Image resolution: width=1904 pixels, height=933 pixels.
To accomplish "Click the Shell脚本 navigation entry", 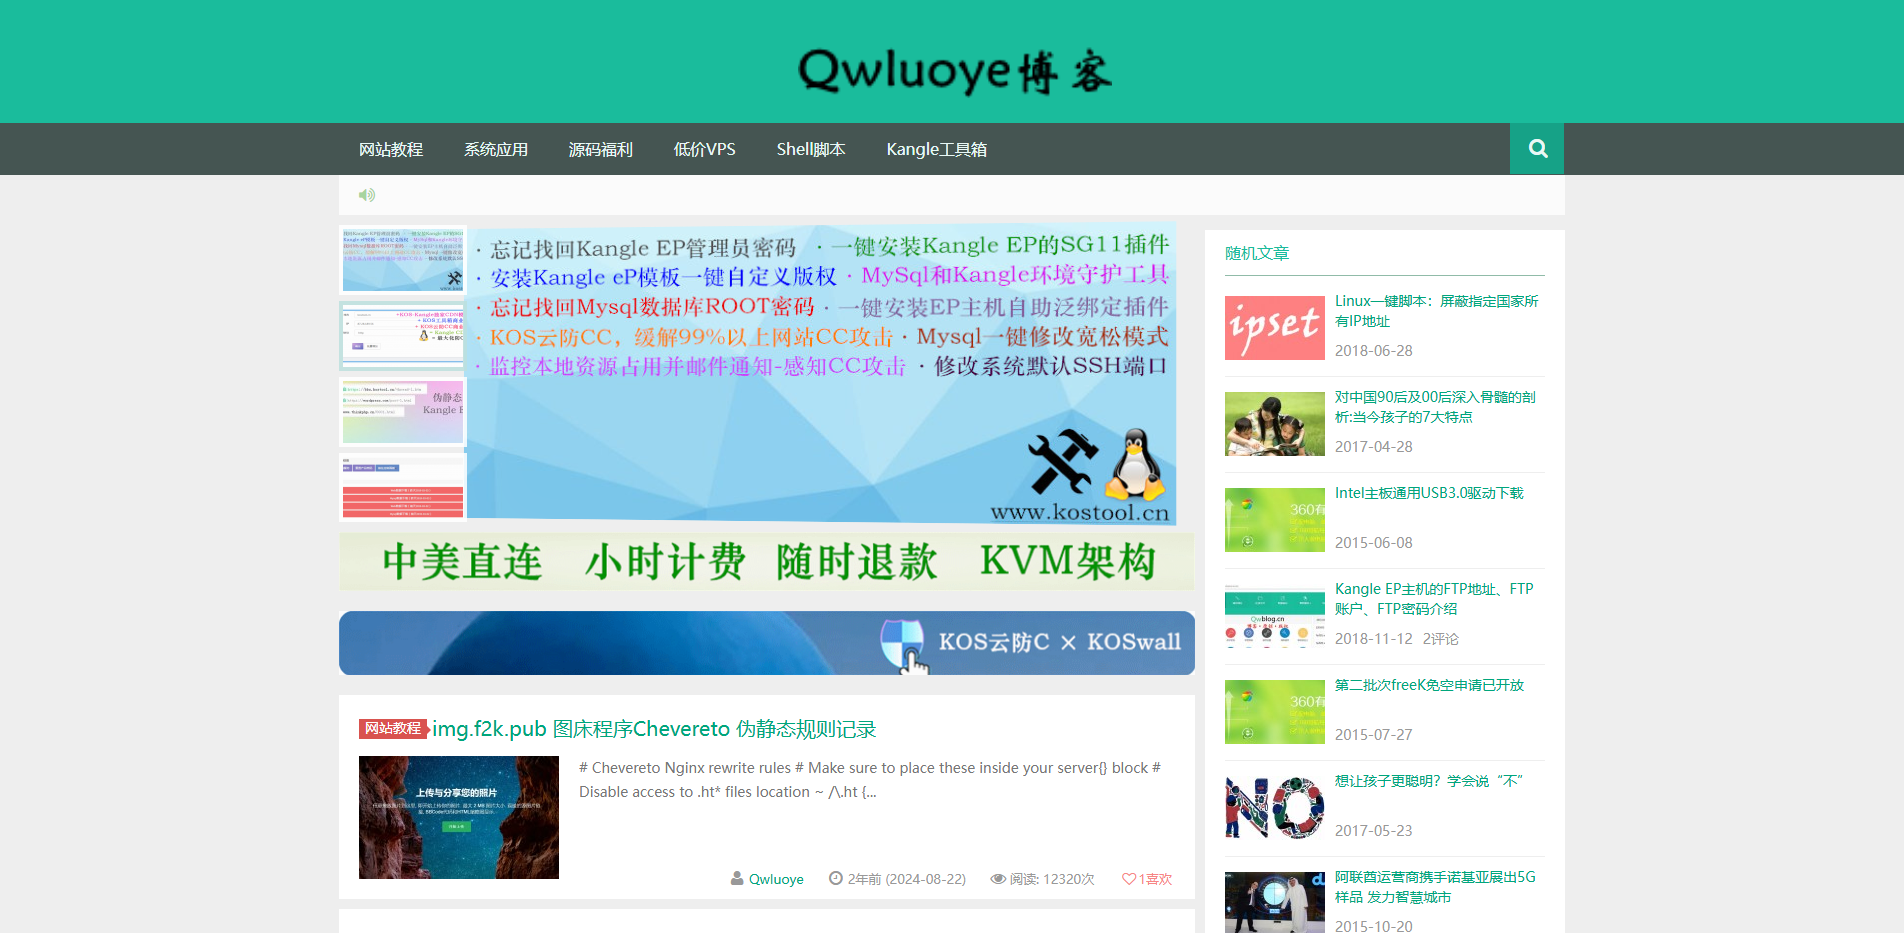I will click(811, 148).
